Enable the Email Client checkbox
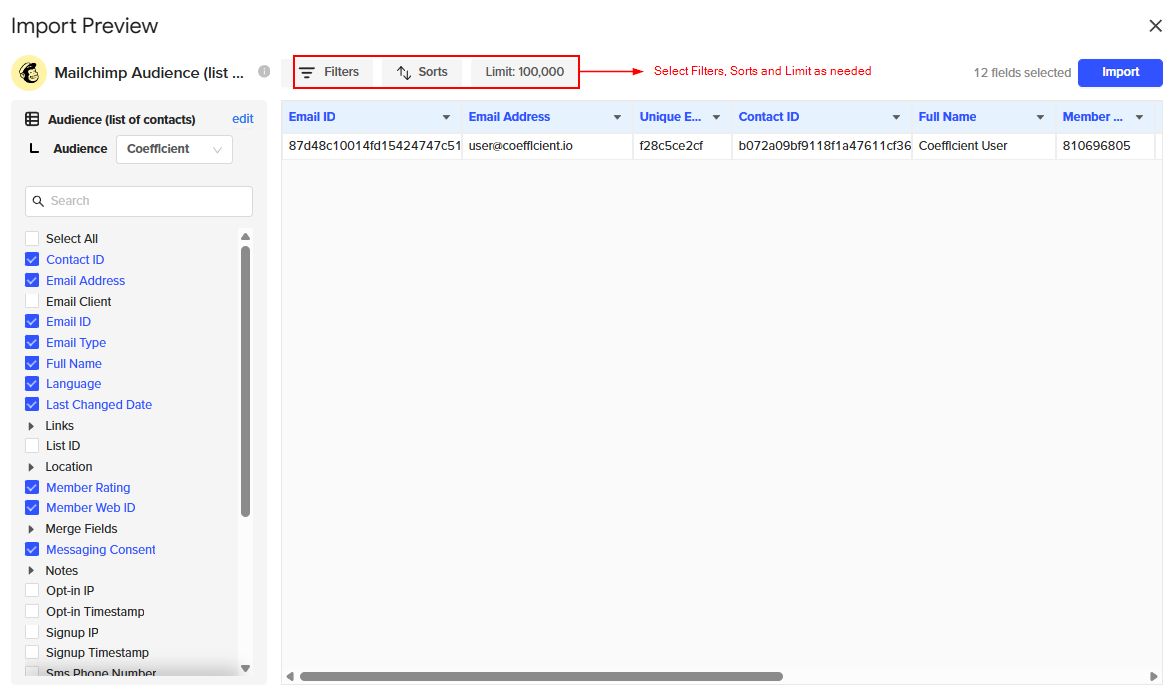Screen dimensions: 1176x694 pos(32,301)
